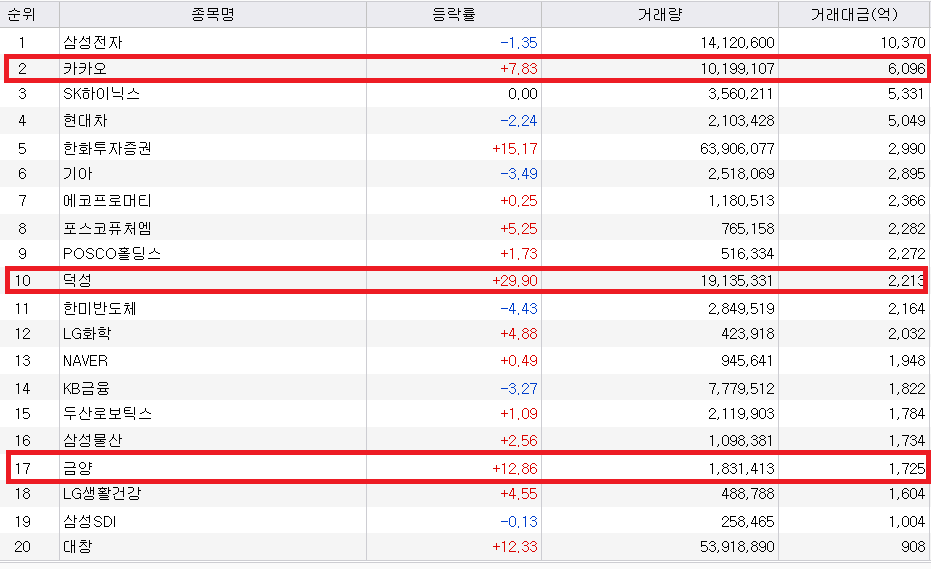Select stock name 카카오

(x=85, y=68)
